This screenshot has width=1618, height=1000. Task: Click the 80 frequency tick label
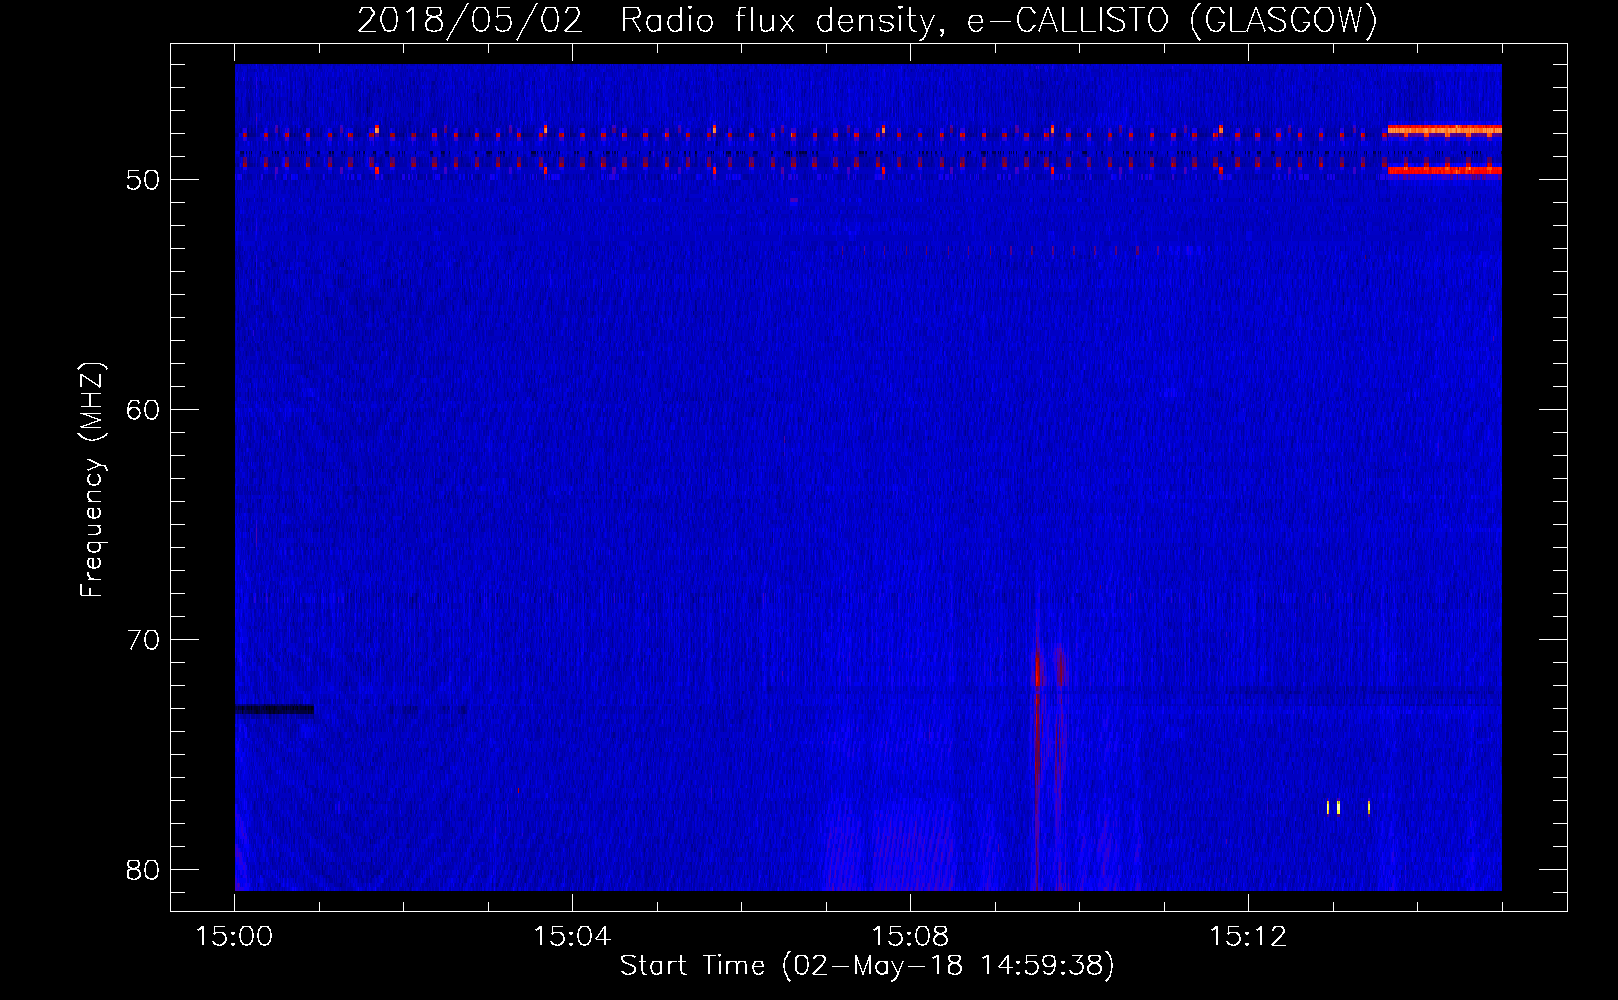coord(143,870)
